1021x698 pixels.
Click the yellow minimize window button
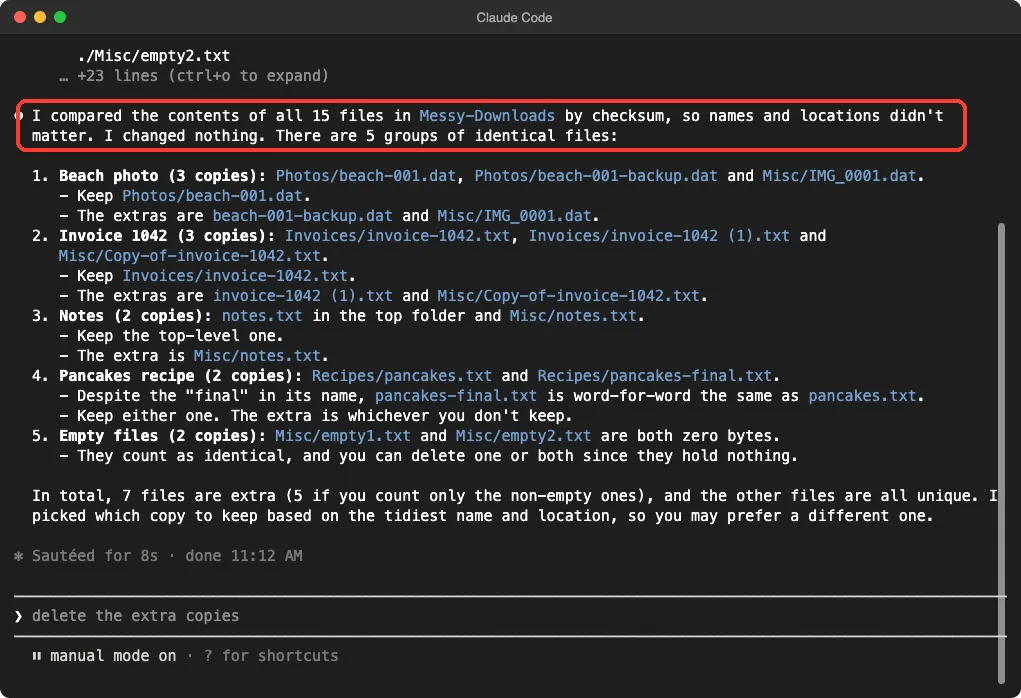pos(40,17)
